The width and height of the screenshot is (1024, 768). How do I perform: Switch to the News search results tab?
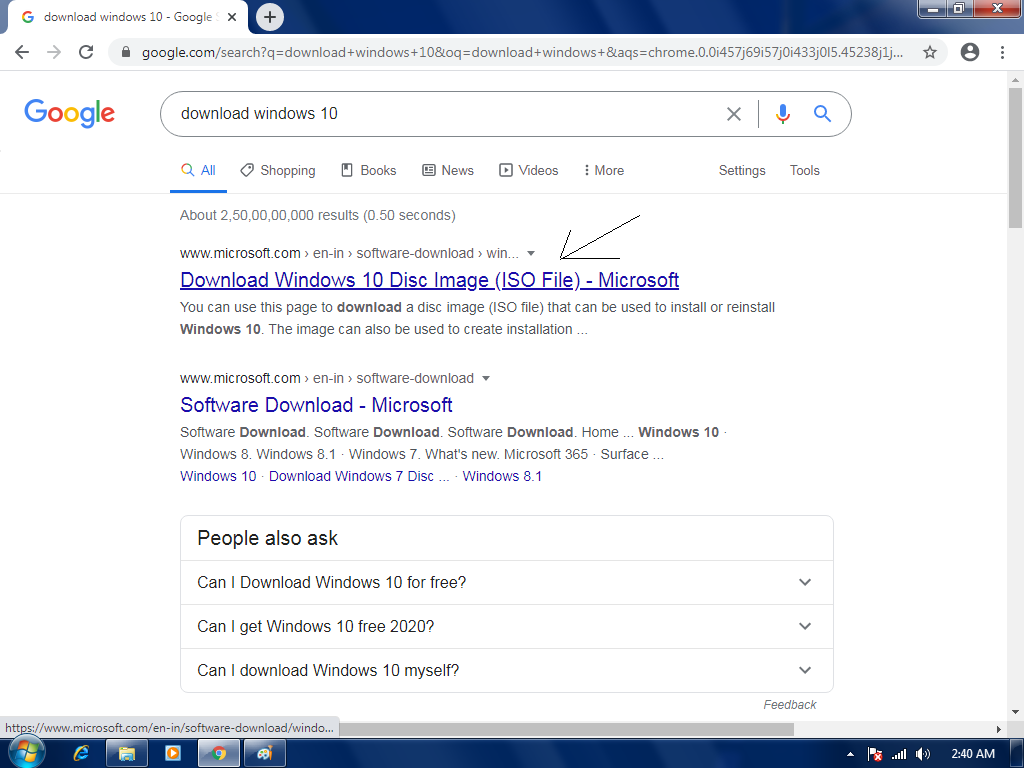[447, 170]
